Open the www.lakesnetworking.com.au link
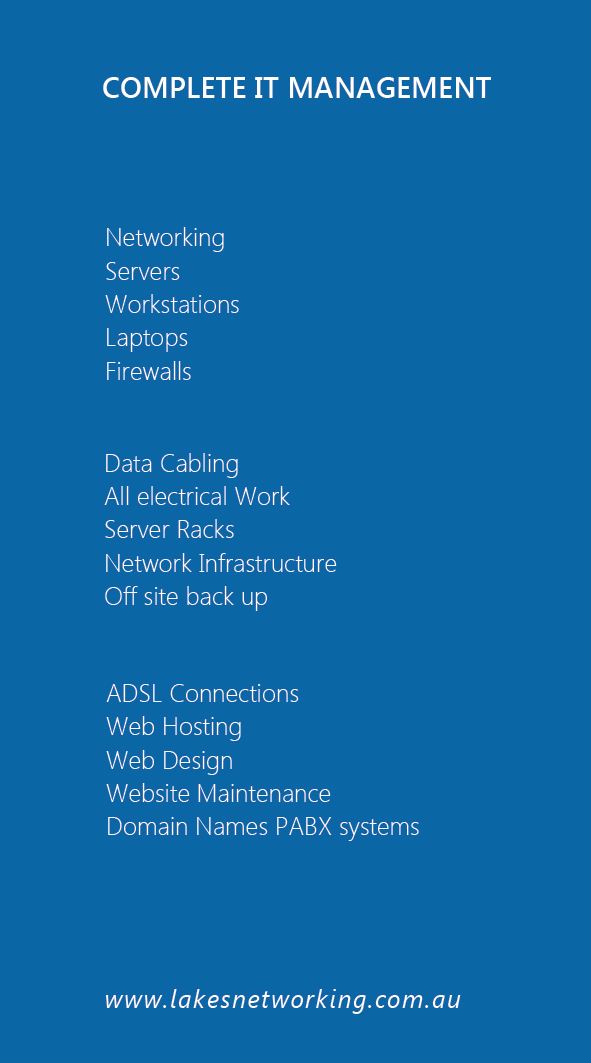This screenshot has height=1063, width=591. (x=283, y=1001)
